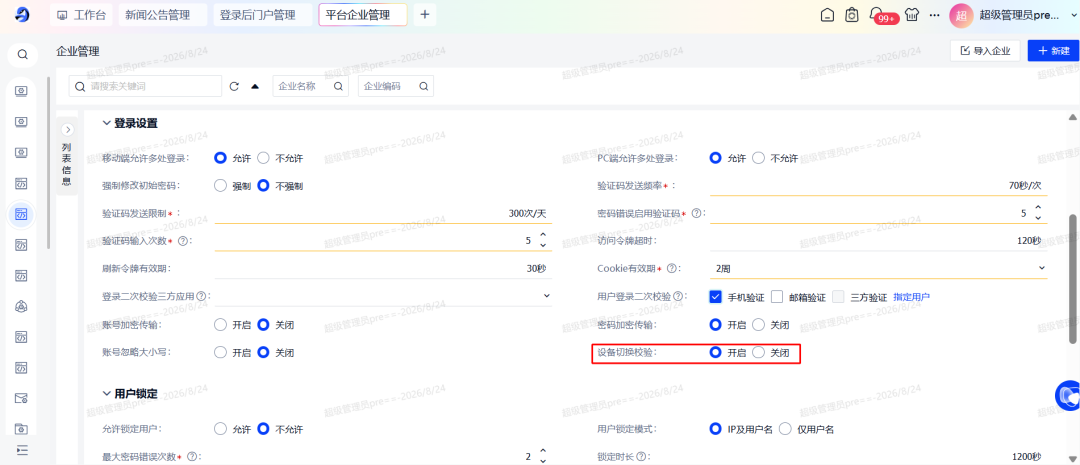Increase the 密码错误启用验证码 stepper value
The height and width of the screenshot is (465, 1080).
pos(1038,209)
